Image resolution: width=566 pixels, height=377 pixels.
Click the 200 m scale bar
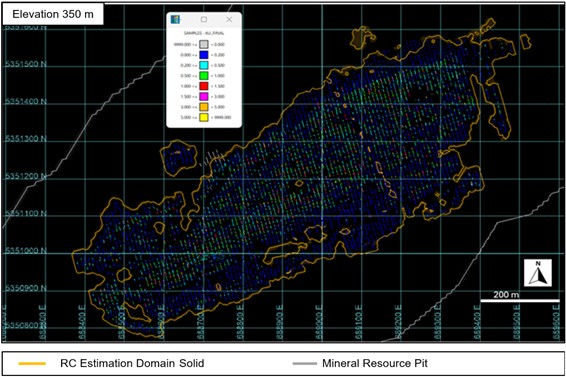520,300
